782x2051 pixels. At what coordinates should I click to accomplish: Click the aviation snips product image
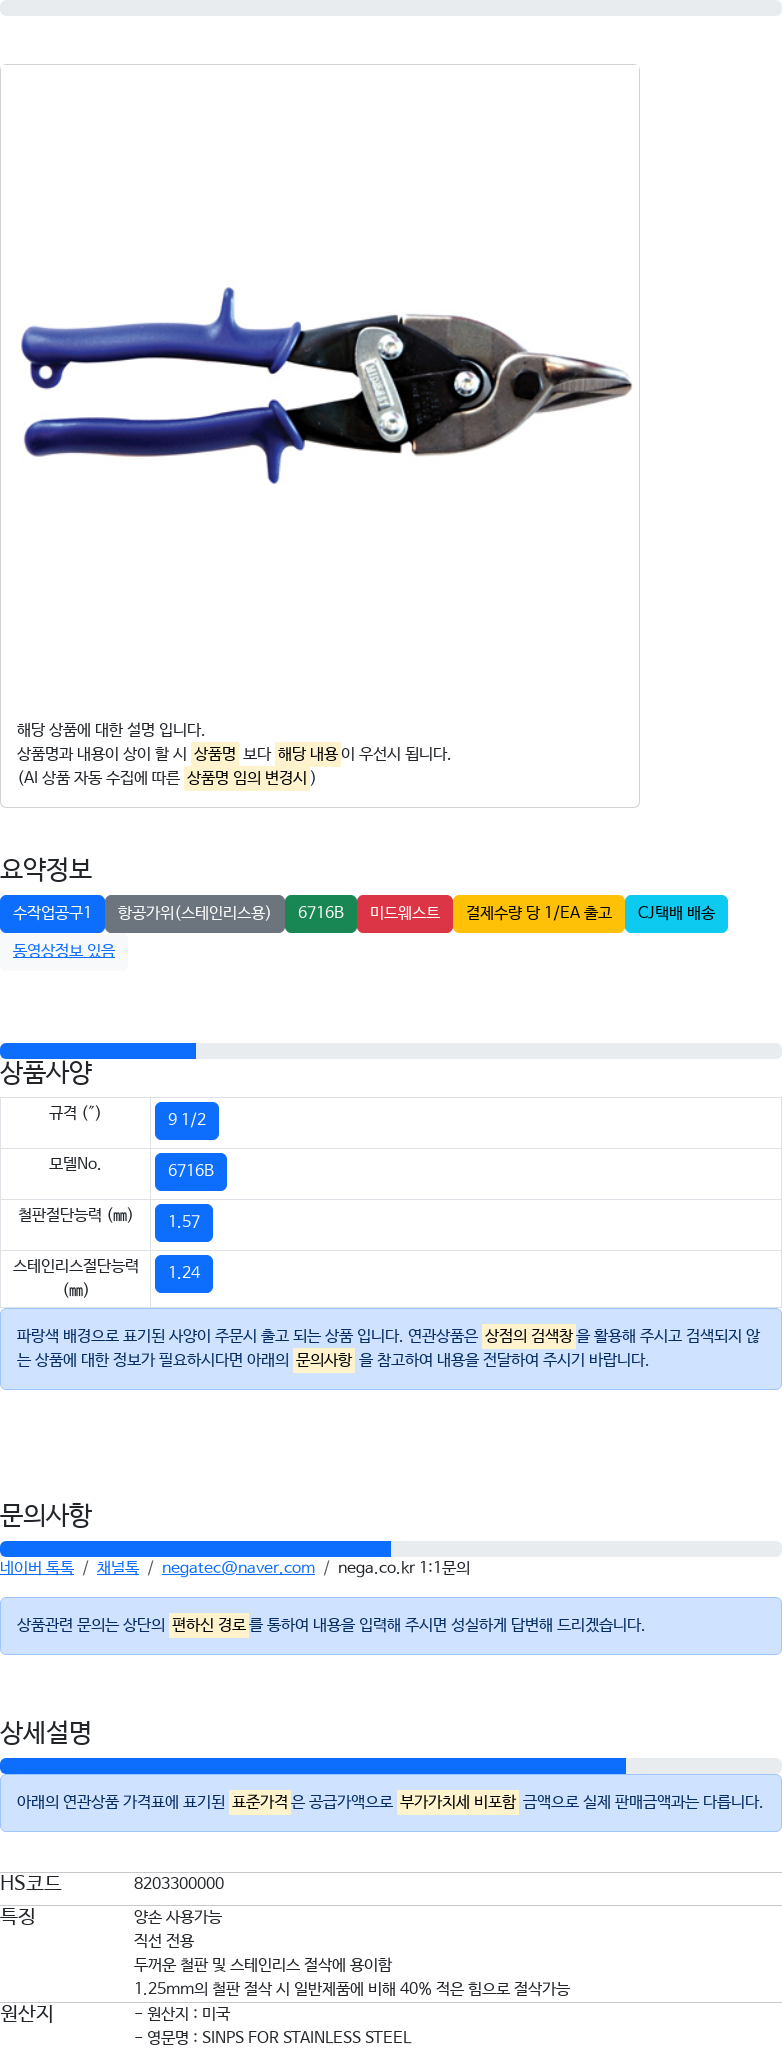coord(325,385)
